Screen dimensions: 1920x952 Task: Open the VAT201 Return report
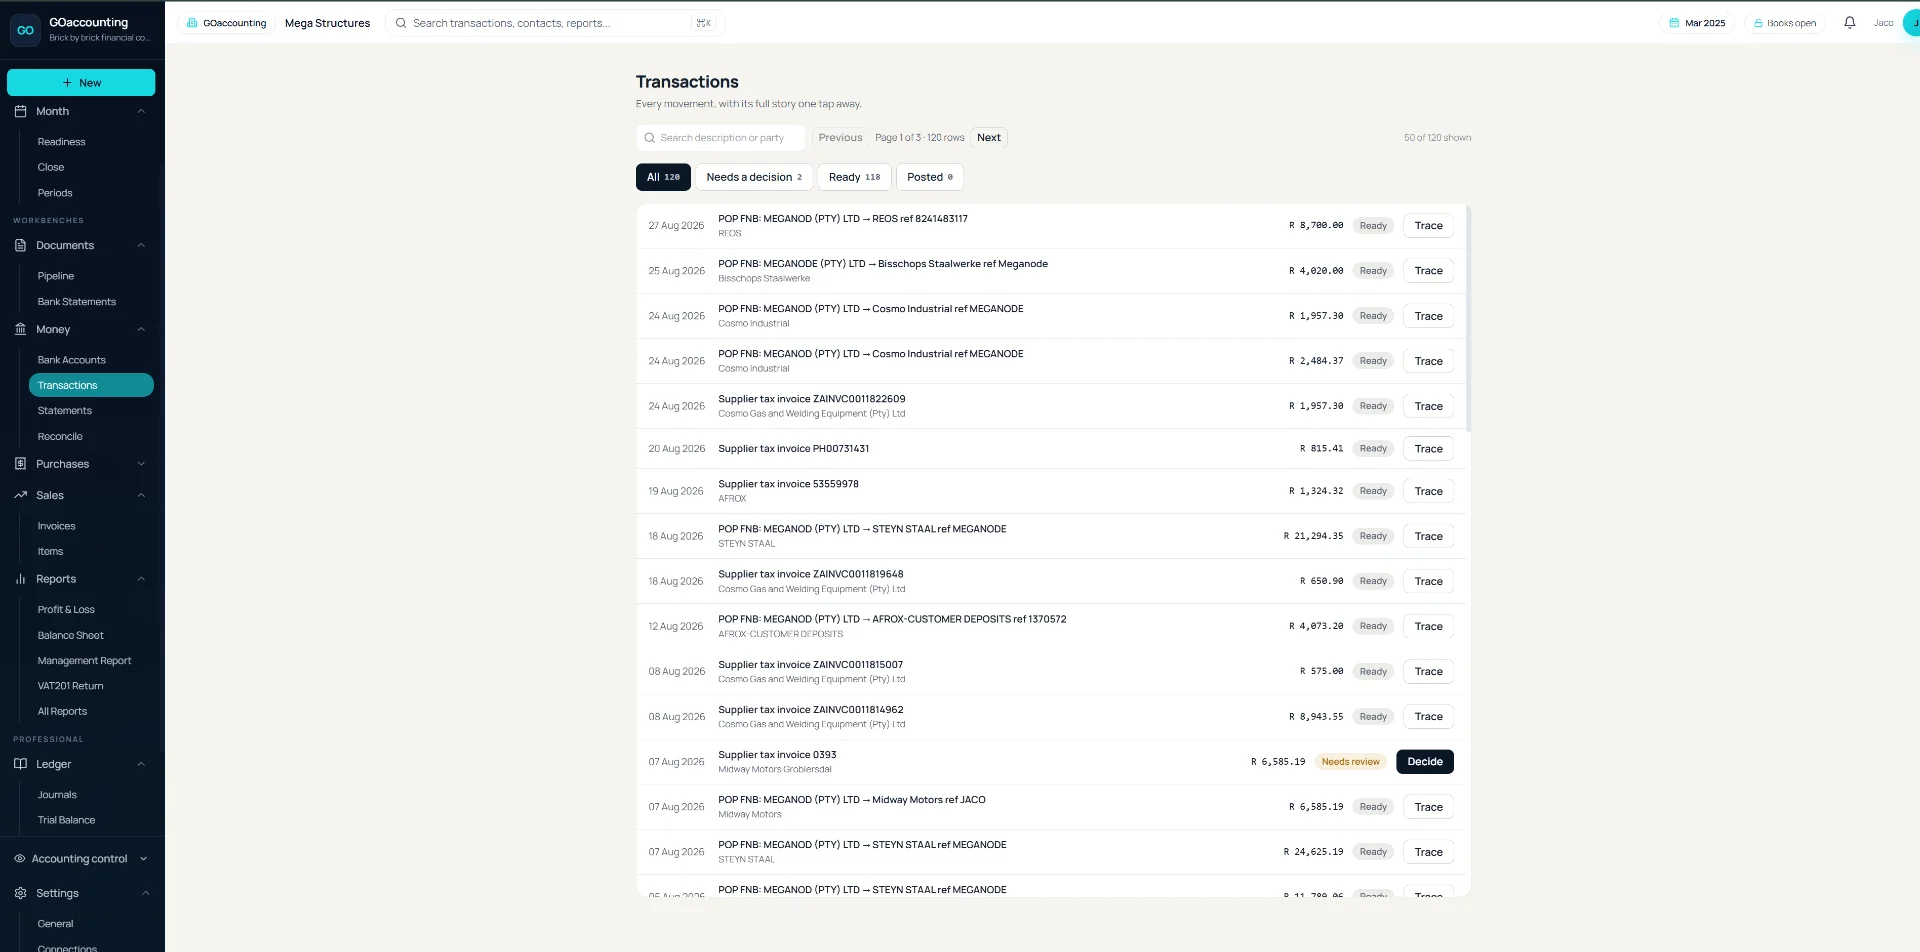(x=71, y=686)
